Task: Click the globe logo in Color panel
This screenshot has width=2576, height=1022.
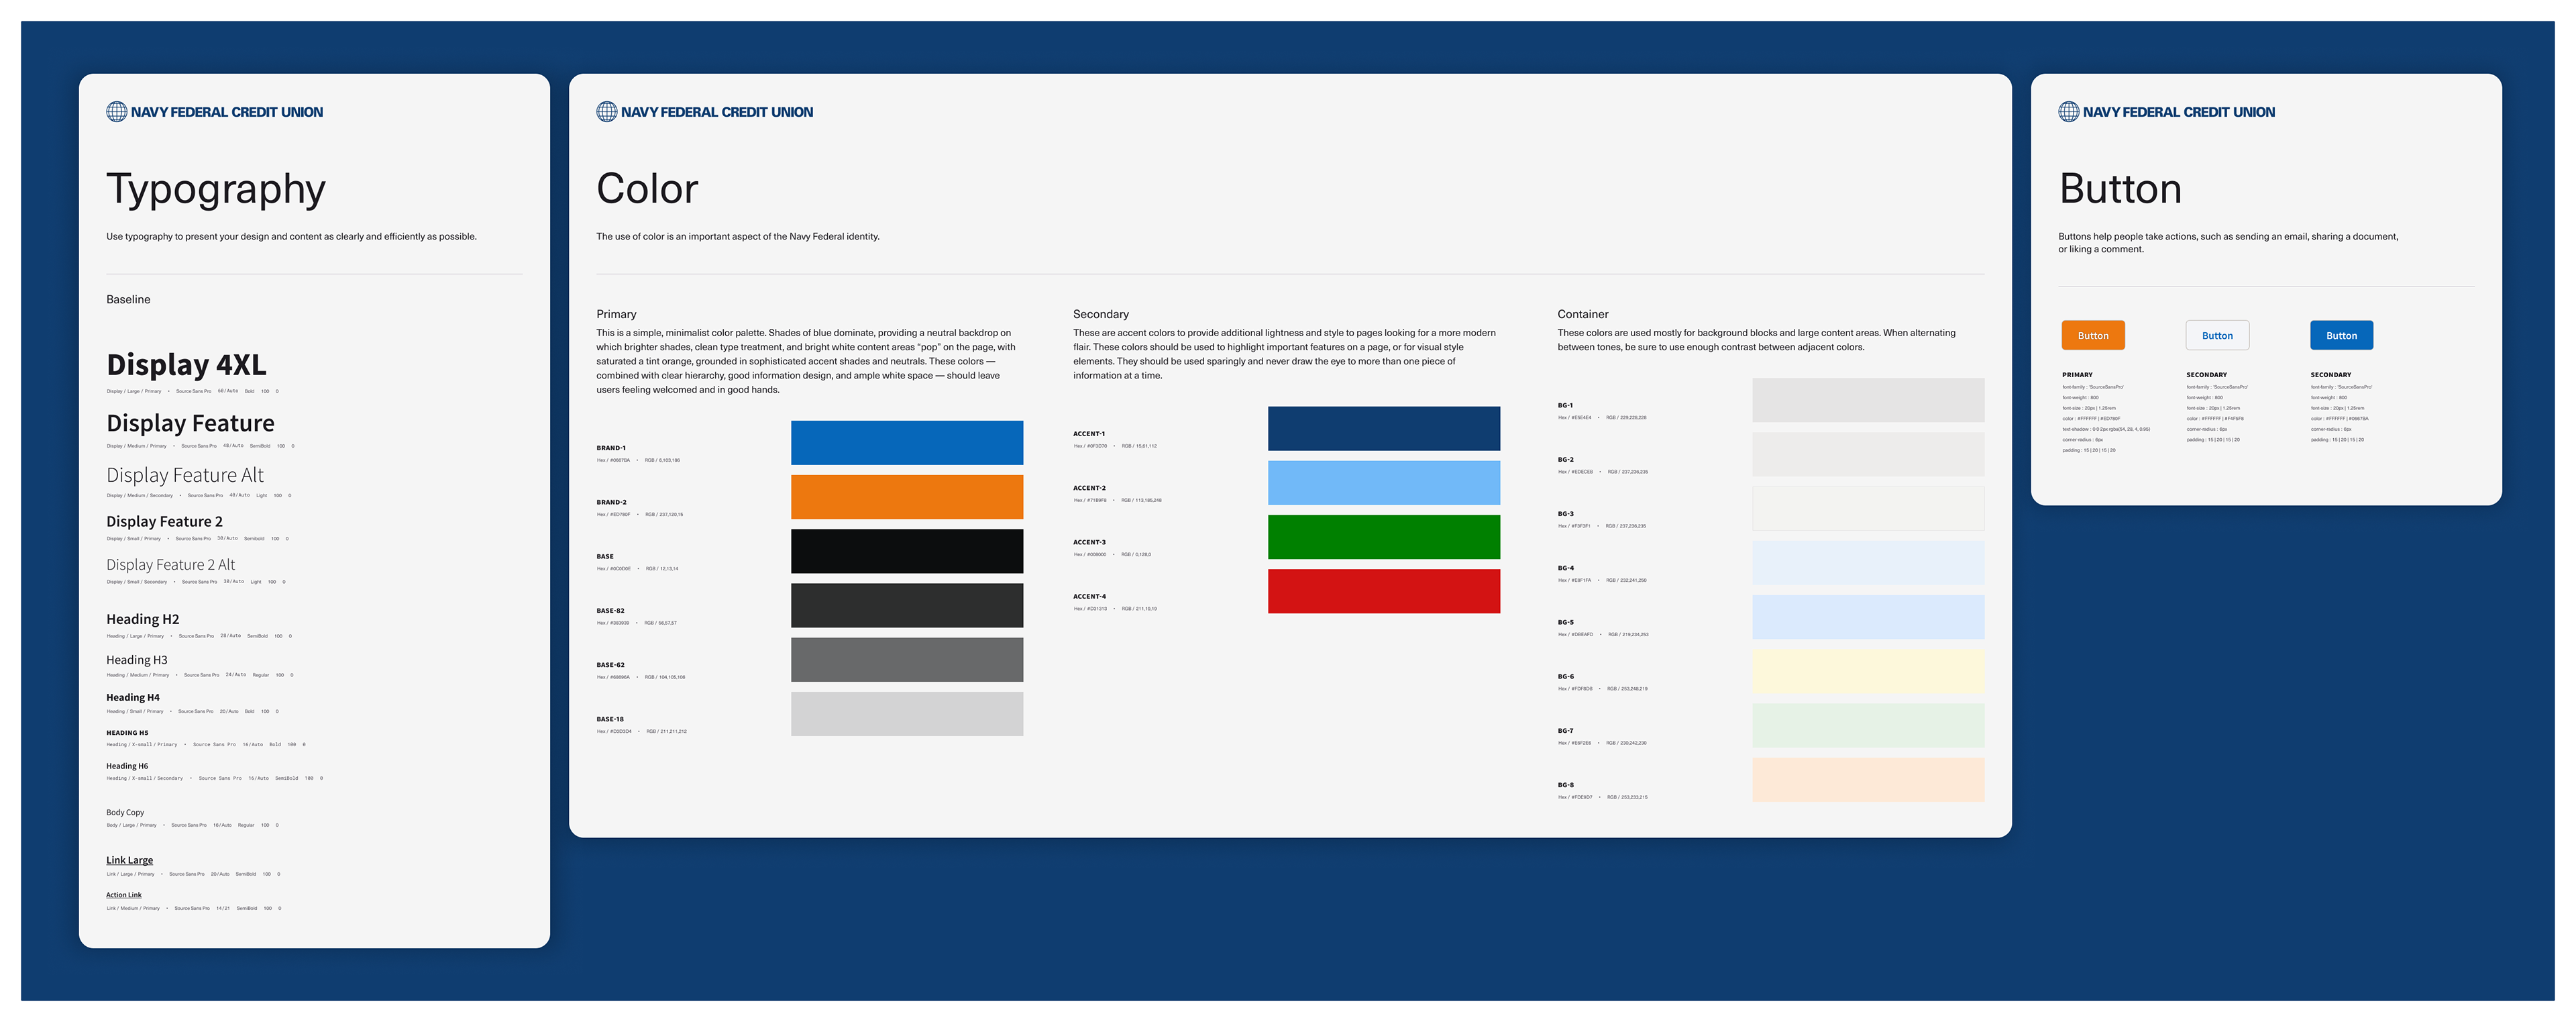Action: [x=607, y=112]
